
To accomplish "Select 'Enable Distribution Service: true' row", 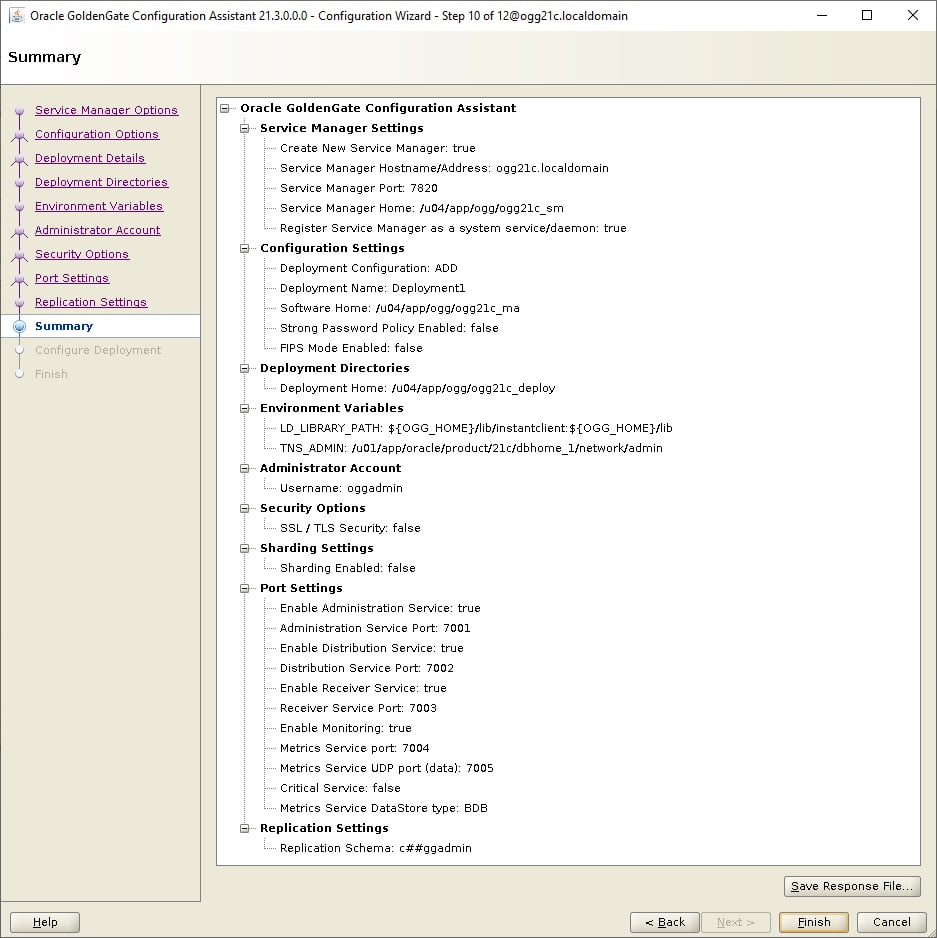I will click(372, 648).
